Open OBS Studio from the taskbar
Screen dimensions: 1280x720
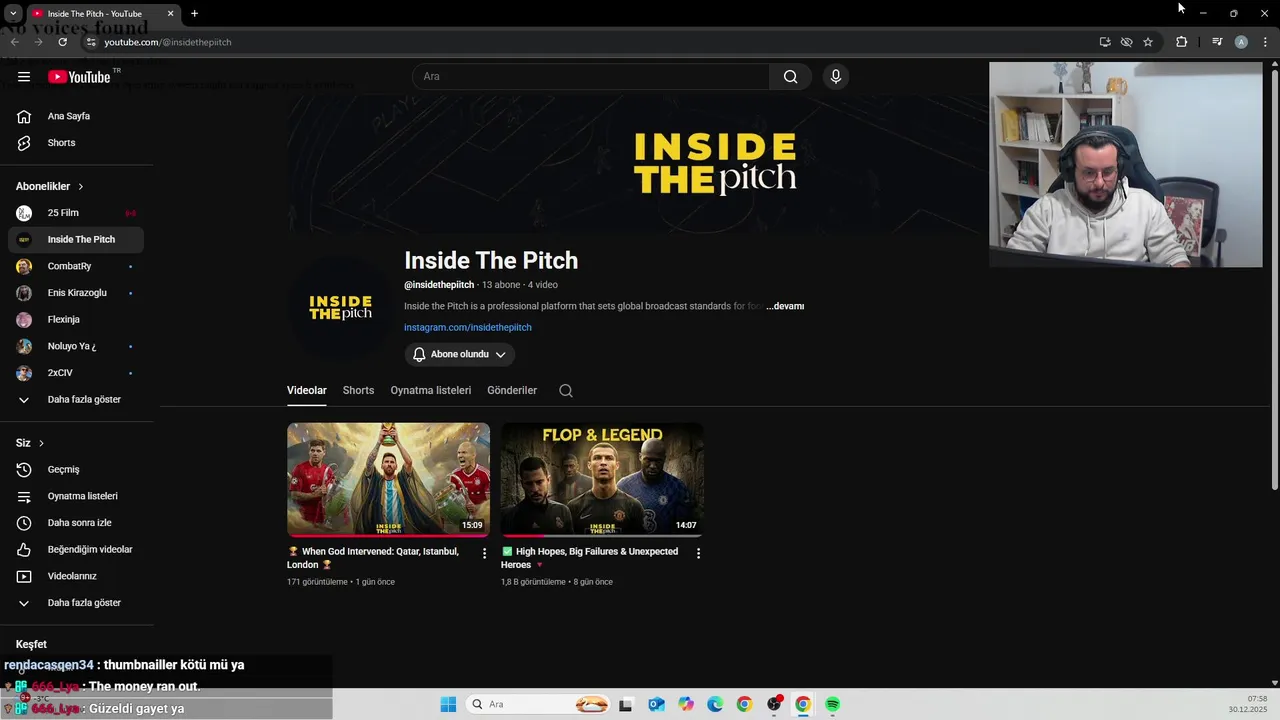[774, 704]
